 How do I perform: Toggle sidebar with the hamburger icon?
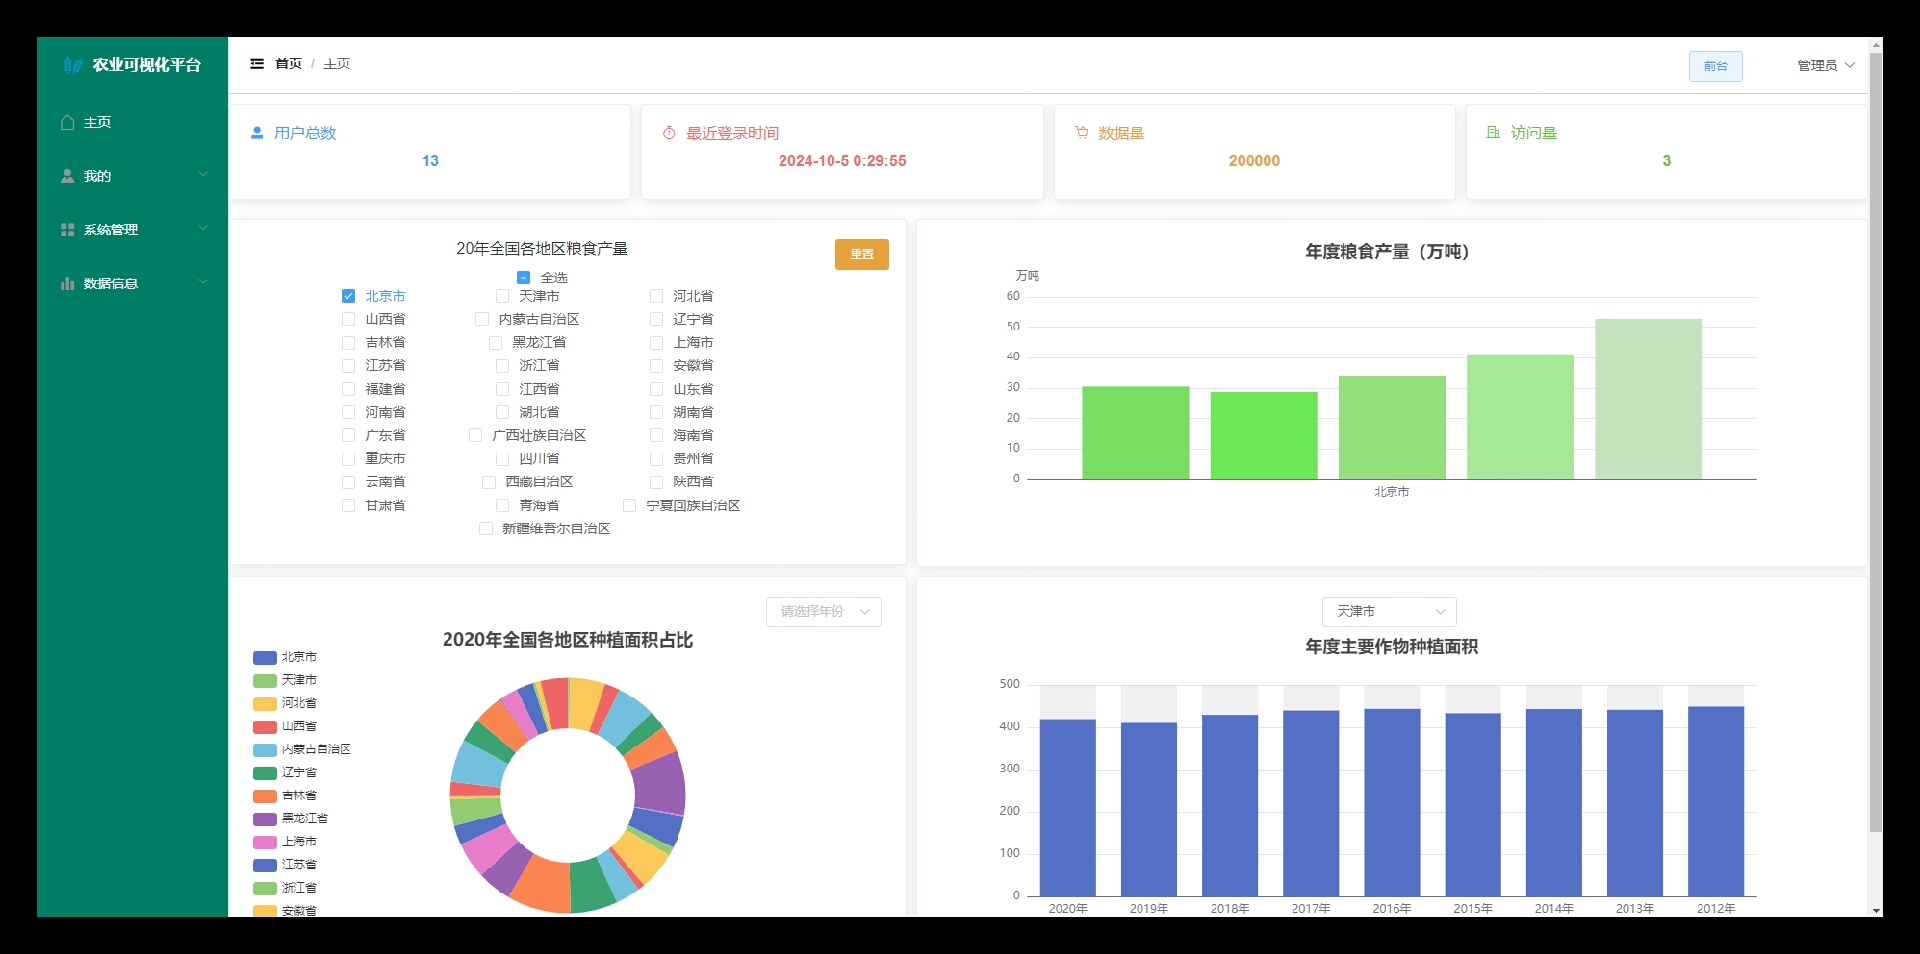257,63
